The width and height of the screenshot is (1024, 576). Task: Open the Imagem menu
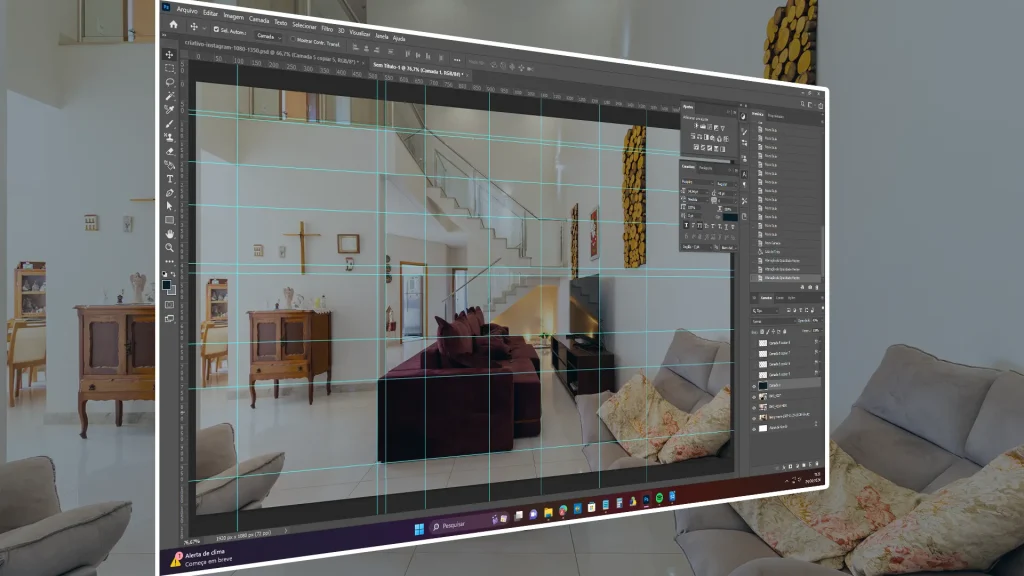pyautogui.click(x=233, y=16)
